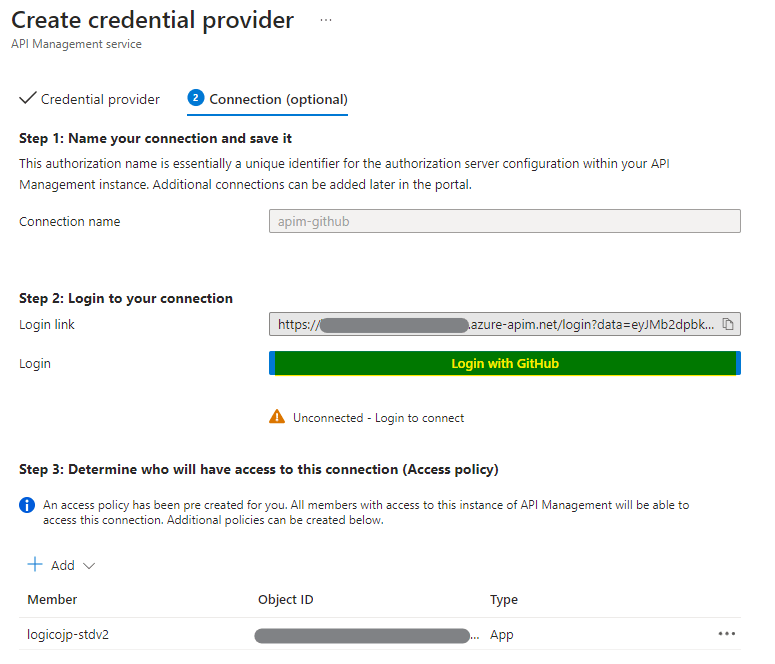Click the blue info icon for access policy
Screen dimensions: 775x664
click(x=28, y=506)
